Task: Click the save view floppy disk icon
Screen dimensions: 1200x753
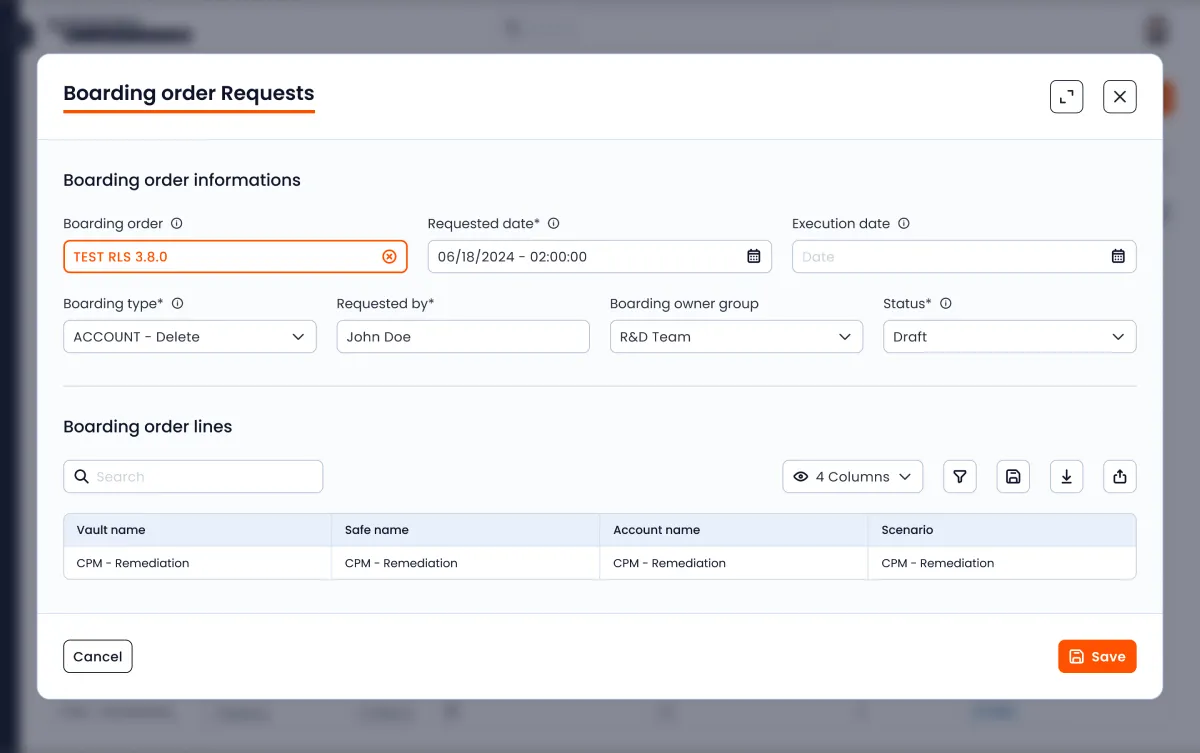Action: click(1013, 477)
